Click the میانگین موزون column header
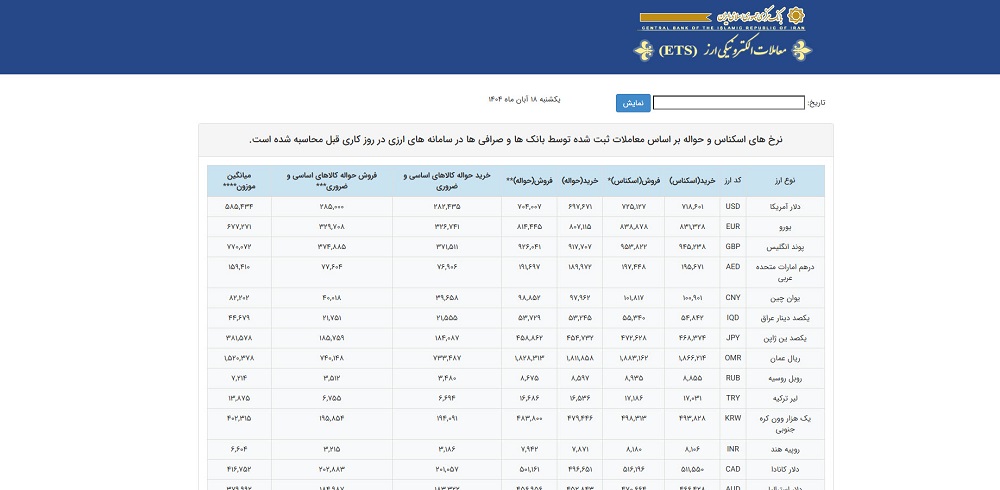This screenshot has width=1000, height=490. click(239, 181)
